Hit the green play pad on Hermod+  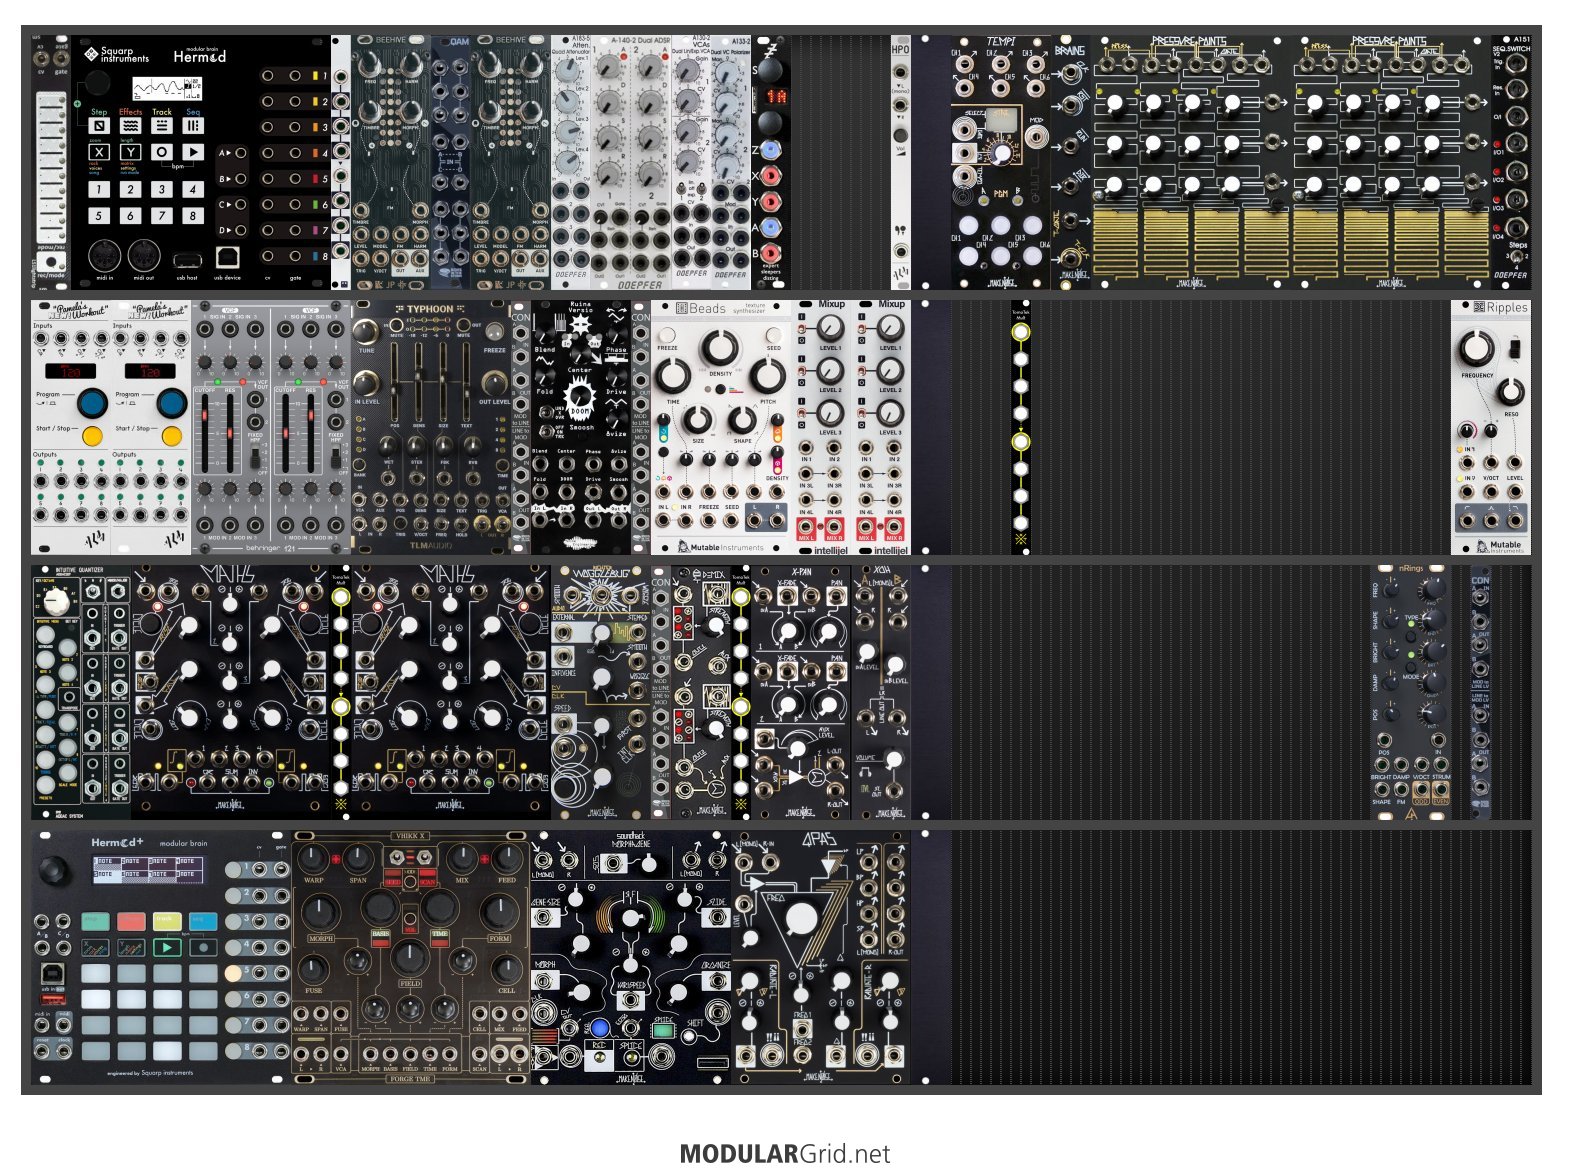tap(167, 947)
